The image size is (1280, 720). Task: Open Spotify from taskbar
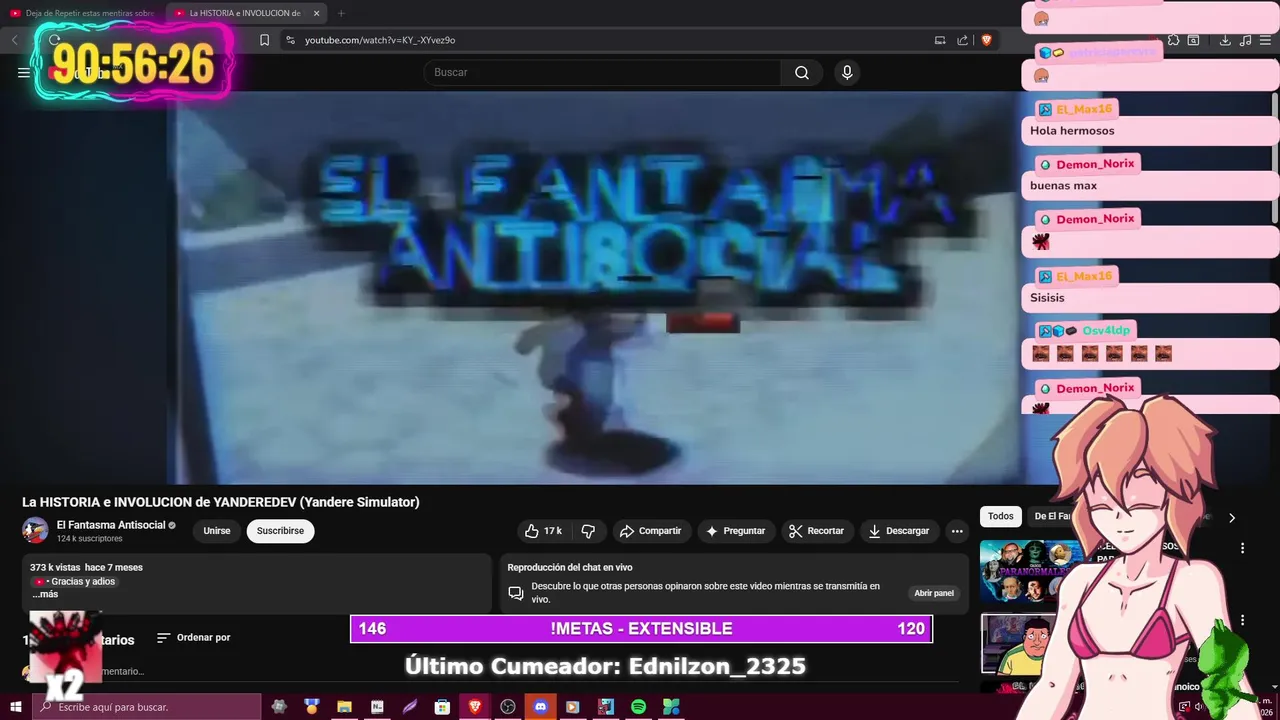click(x=638, y=707)
